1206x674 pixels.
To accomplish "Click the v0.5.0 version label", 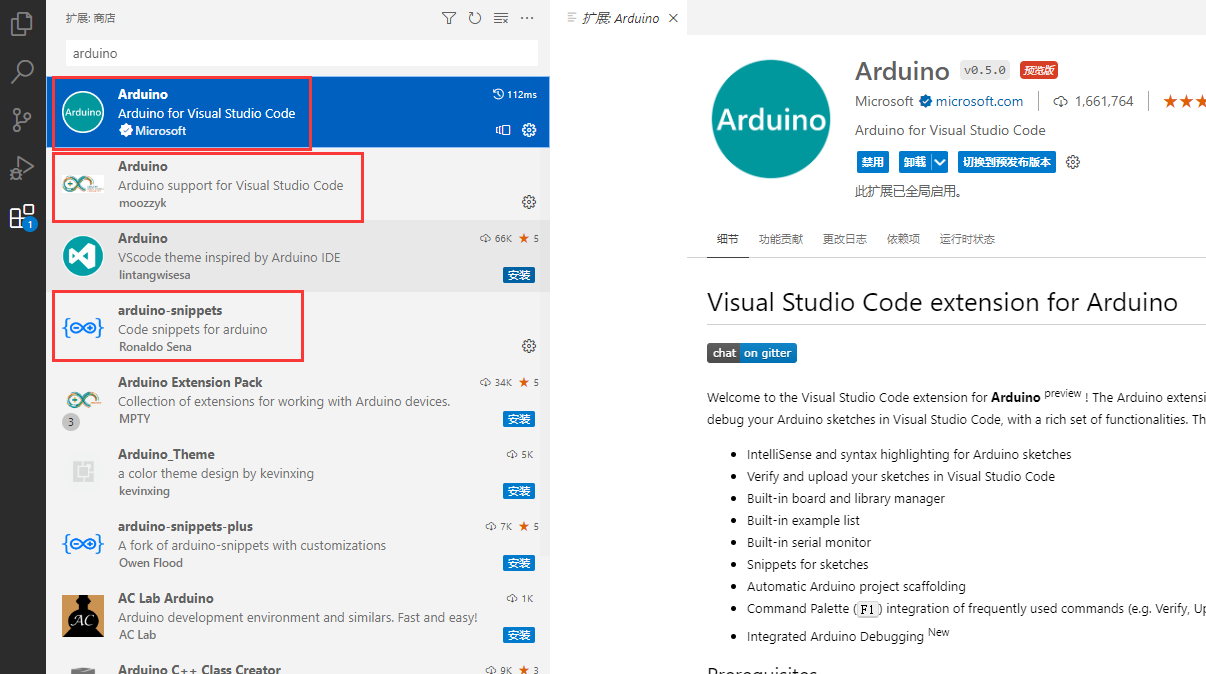I will 984,70.
